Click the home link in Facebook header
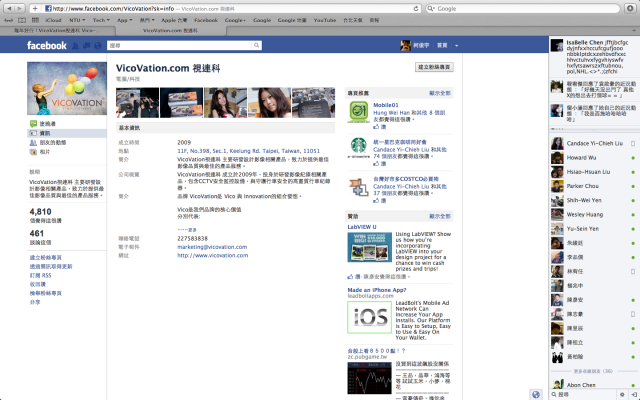Viewport: 640px width, 400px height. tap(442, 46)
